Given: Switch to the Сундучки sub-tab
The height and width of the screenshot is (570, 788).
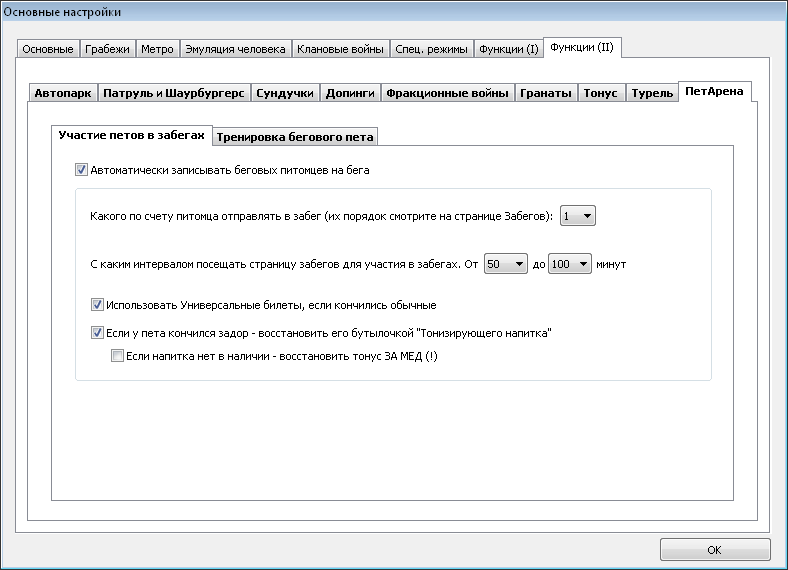Looking at the screenshot, I should click(285, 93).
